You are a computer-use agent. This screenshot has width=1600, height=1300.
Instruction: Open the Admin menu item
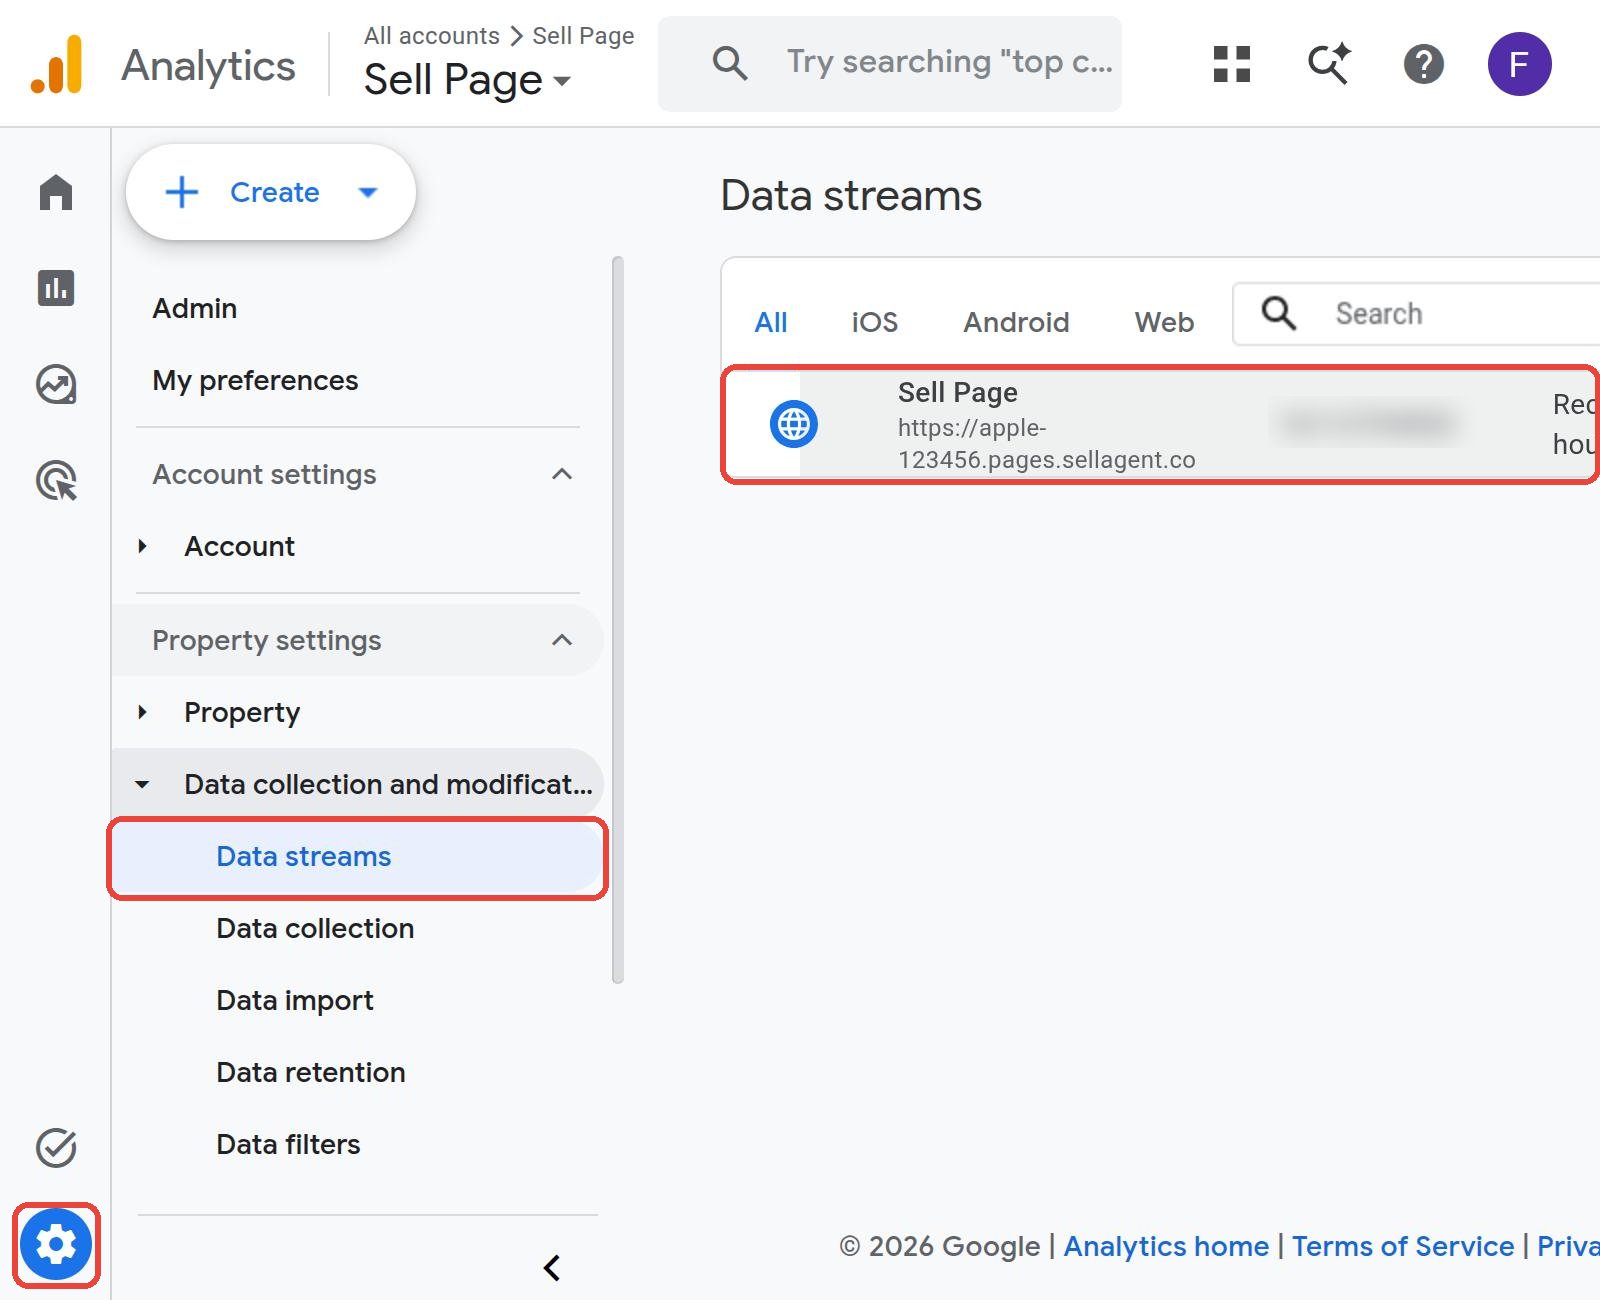(x=195, y=308)
